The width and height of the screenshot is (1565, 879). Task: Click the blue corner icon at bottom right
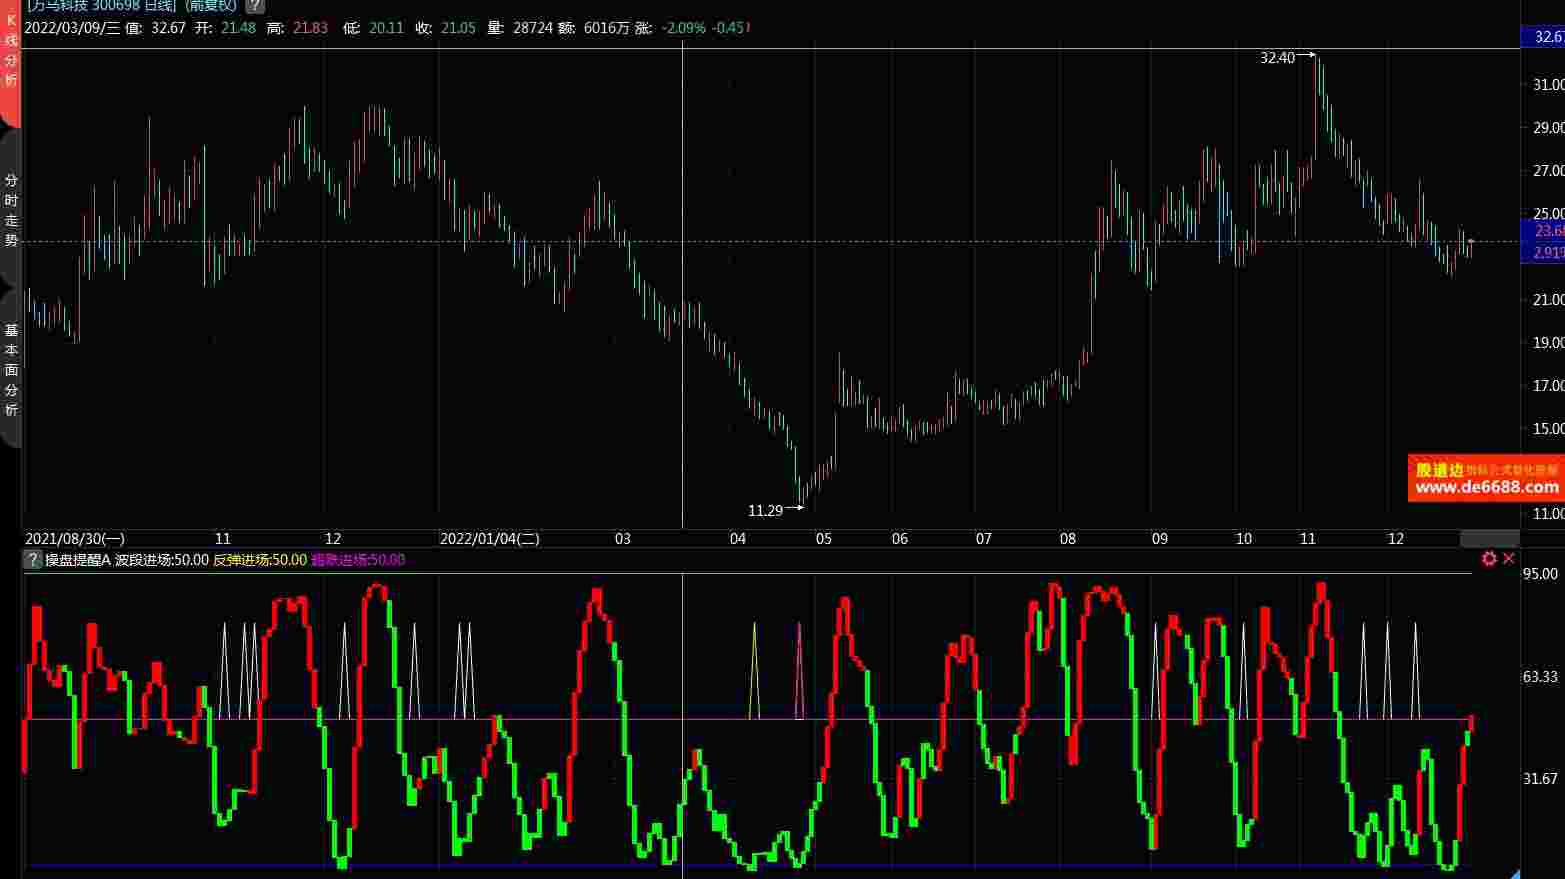(1514, 874)
